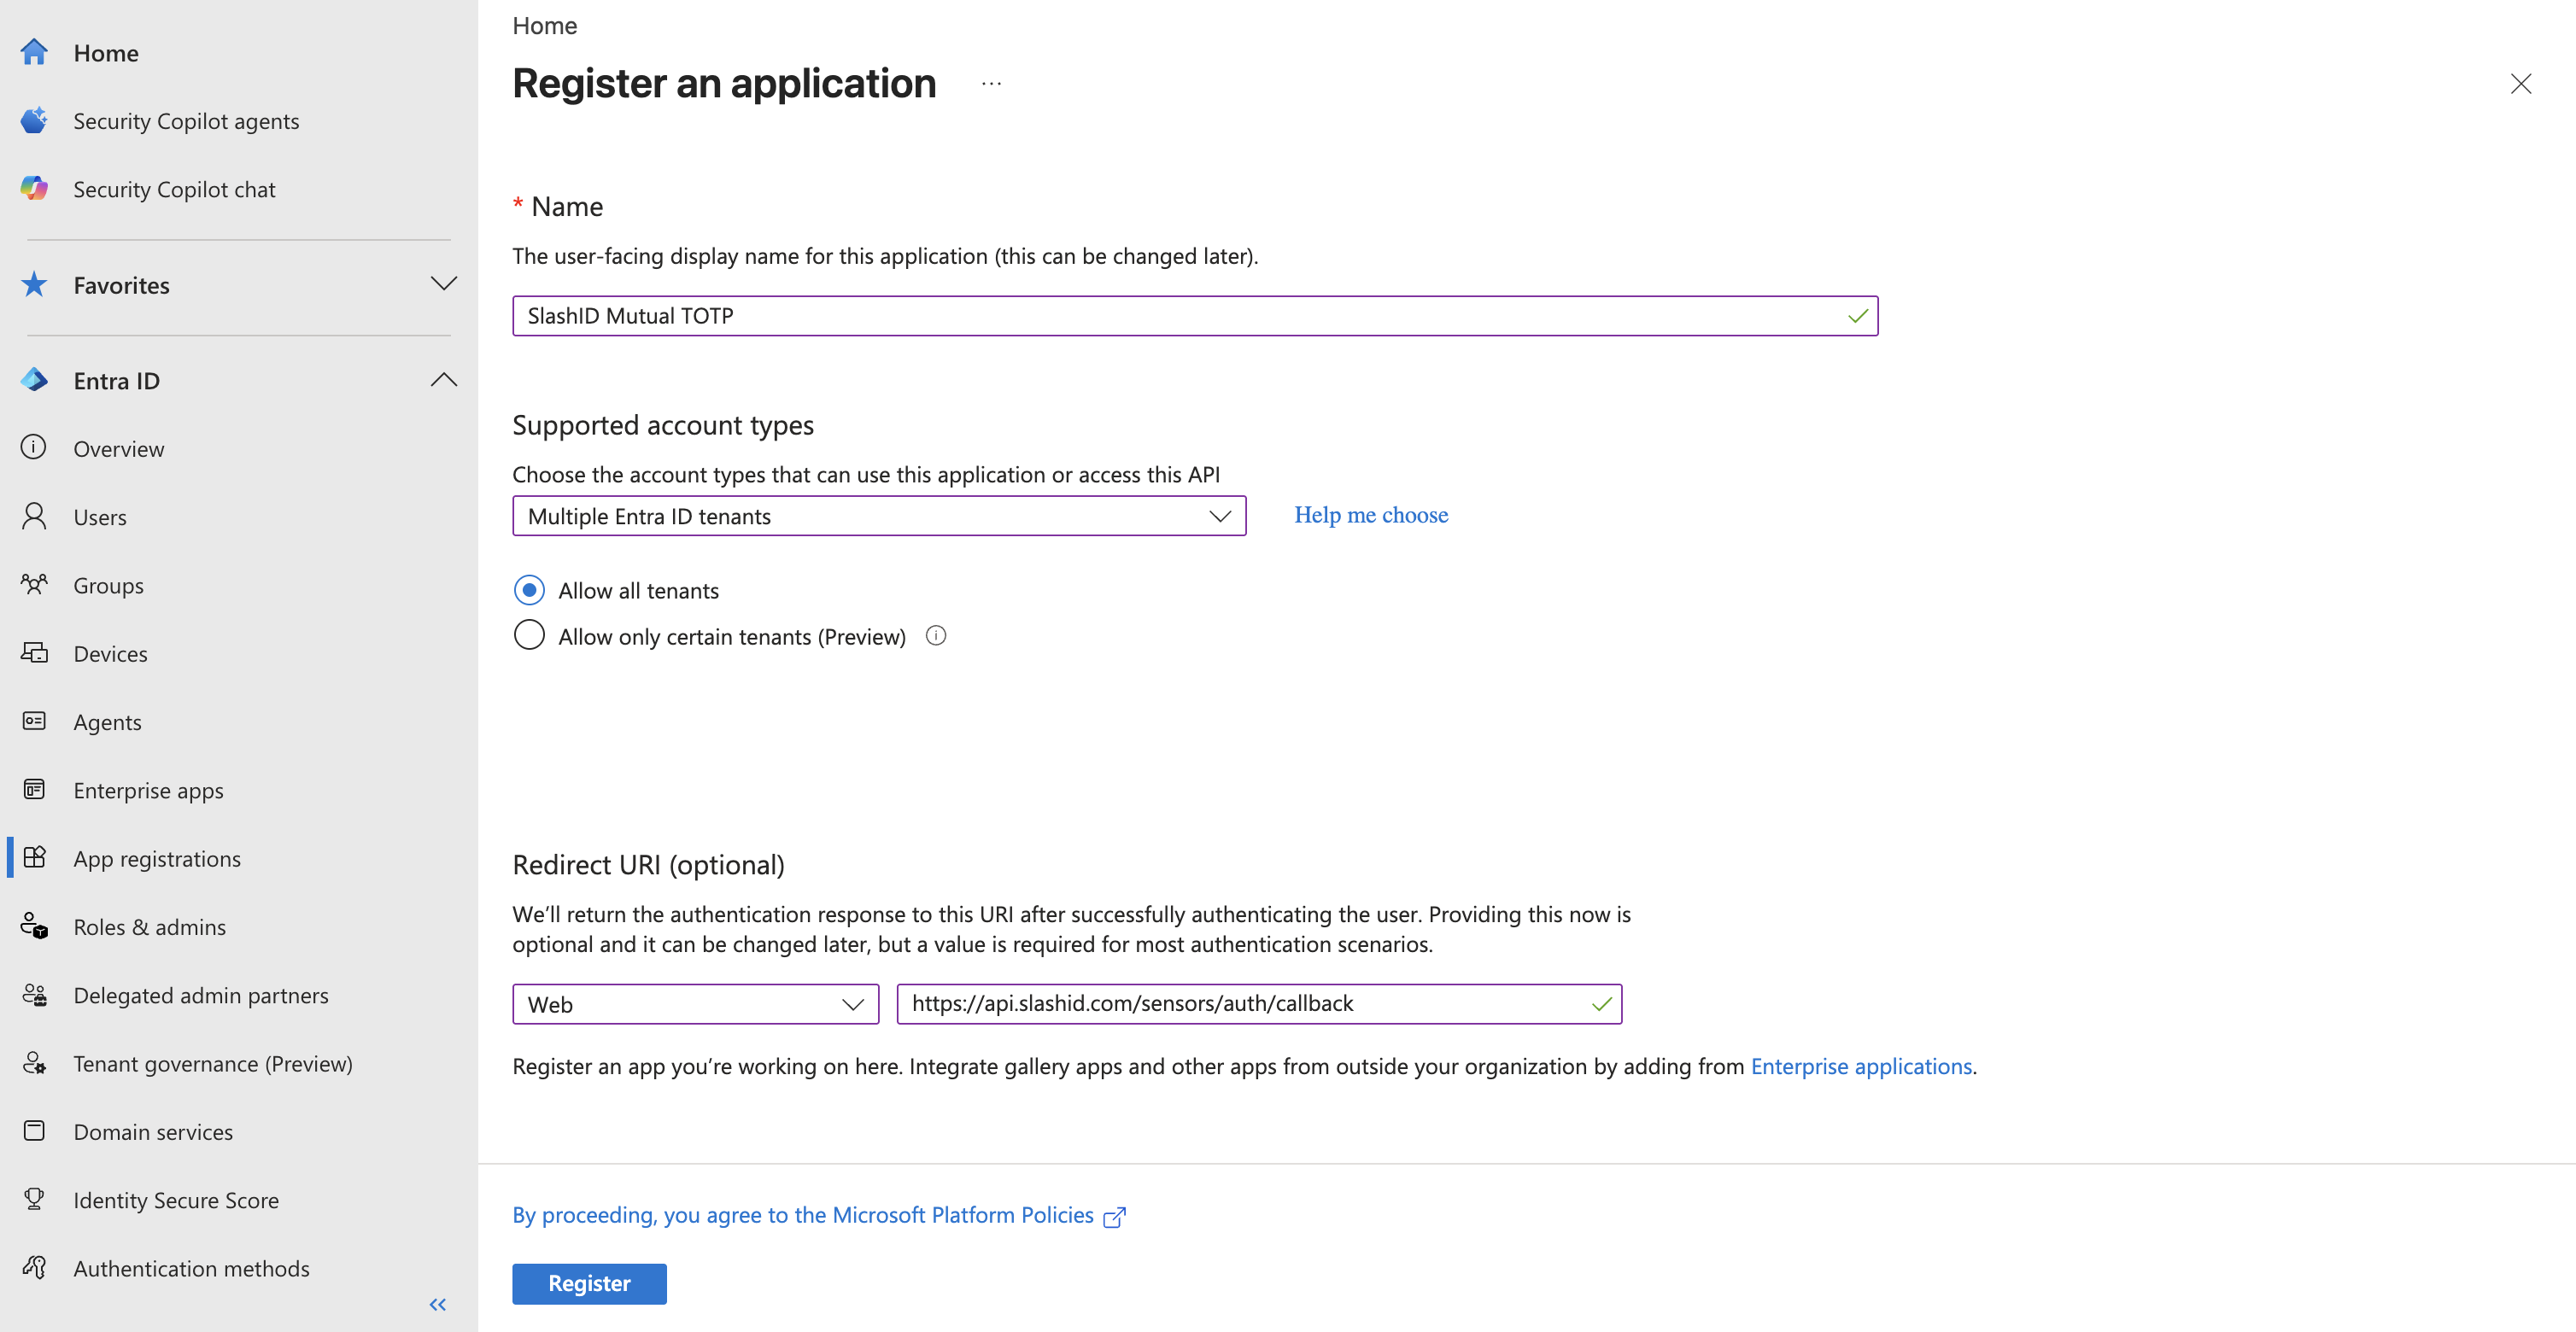Open the Web platform type dropdown
Image resolution: width=2576 pixels, height=1332 pixels.
(x=695, y=1004)
